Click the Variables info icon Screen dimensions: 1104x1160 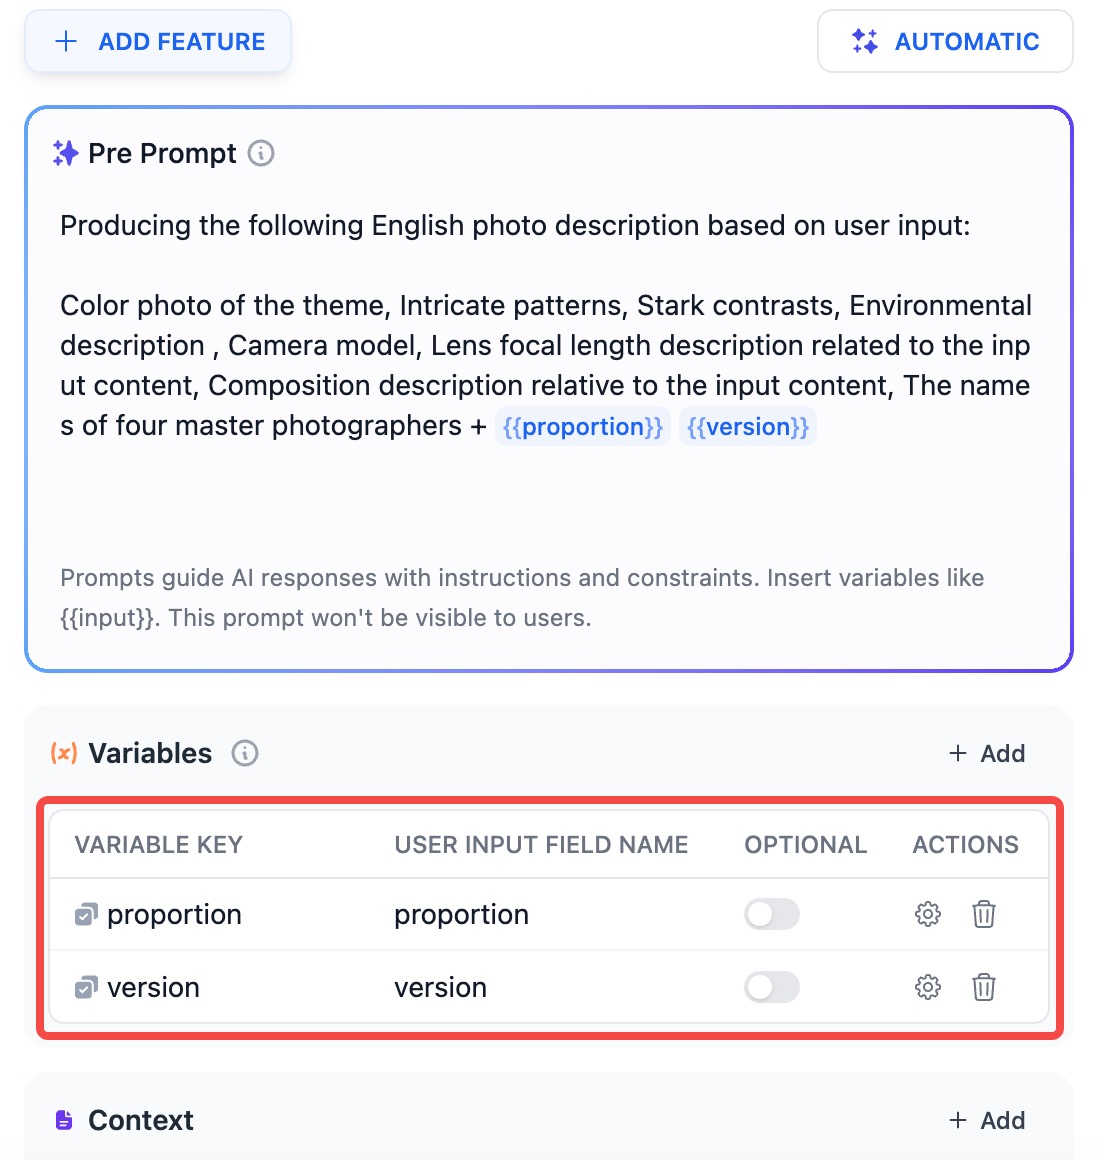pos(245,753)
